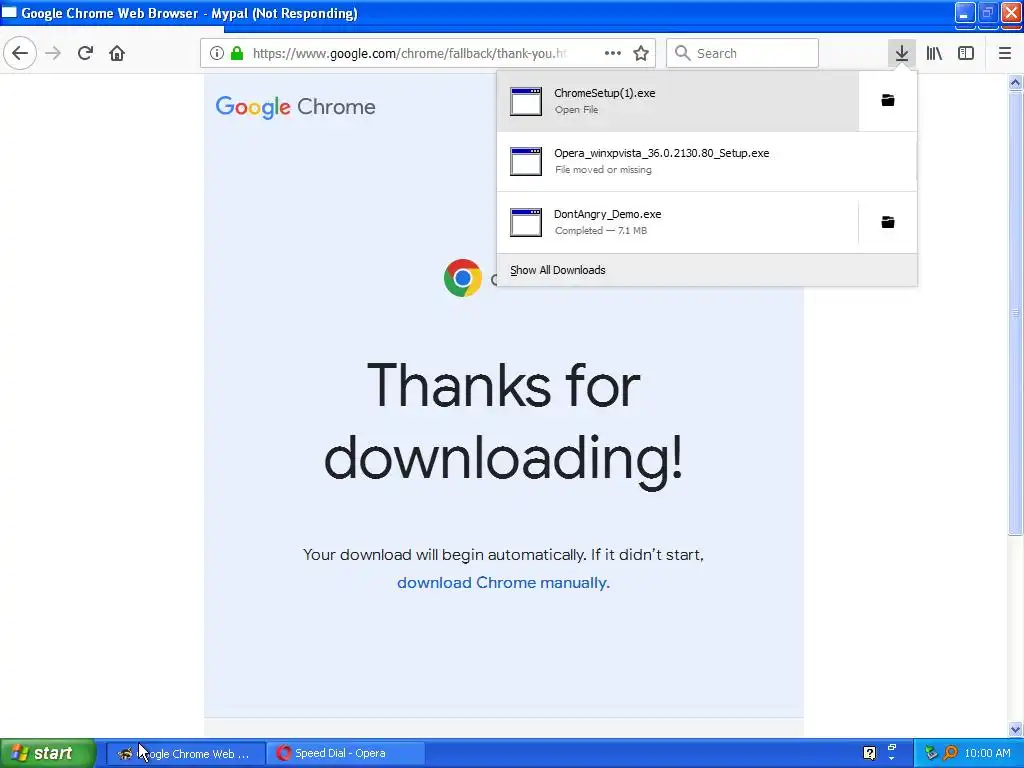
Task: Bookmark this page with the star
Action: click(x=641, y=53)
